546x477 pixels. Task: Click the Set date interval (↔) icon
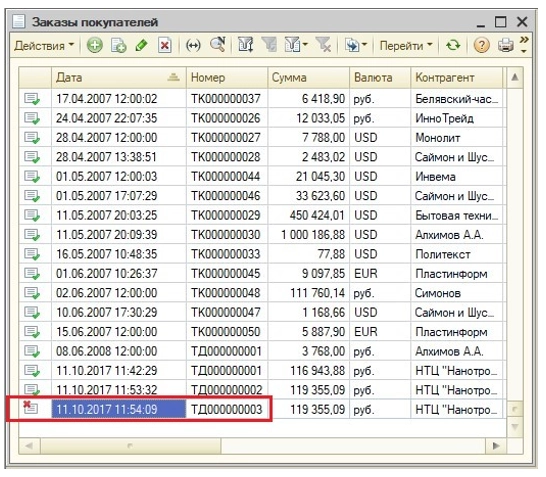pyautogui.click(x=193, y=45)
